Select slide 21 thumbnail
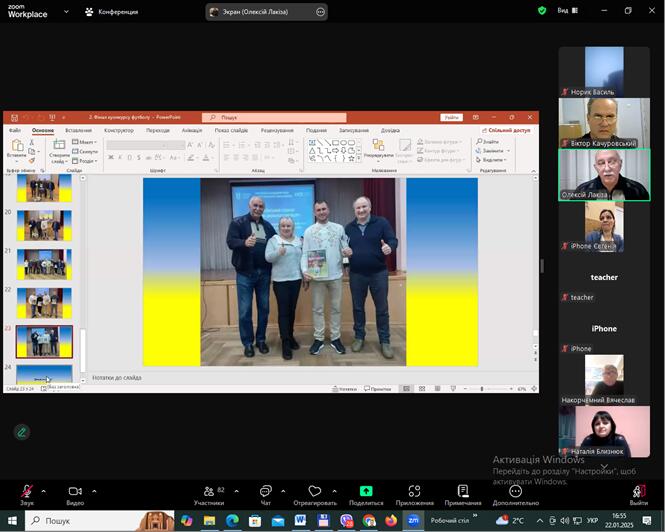Viewport: 665px width, 532px height. [x=44, y=264]
